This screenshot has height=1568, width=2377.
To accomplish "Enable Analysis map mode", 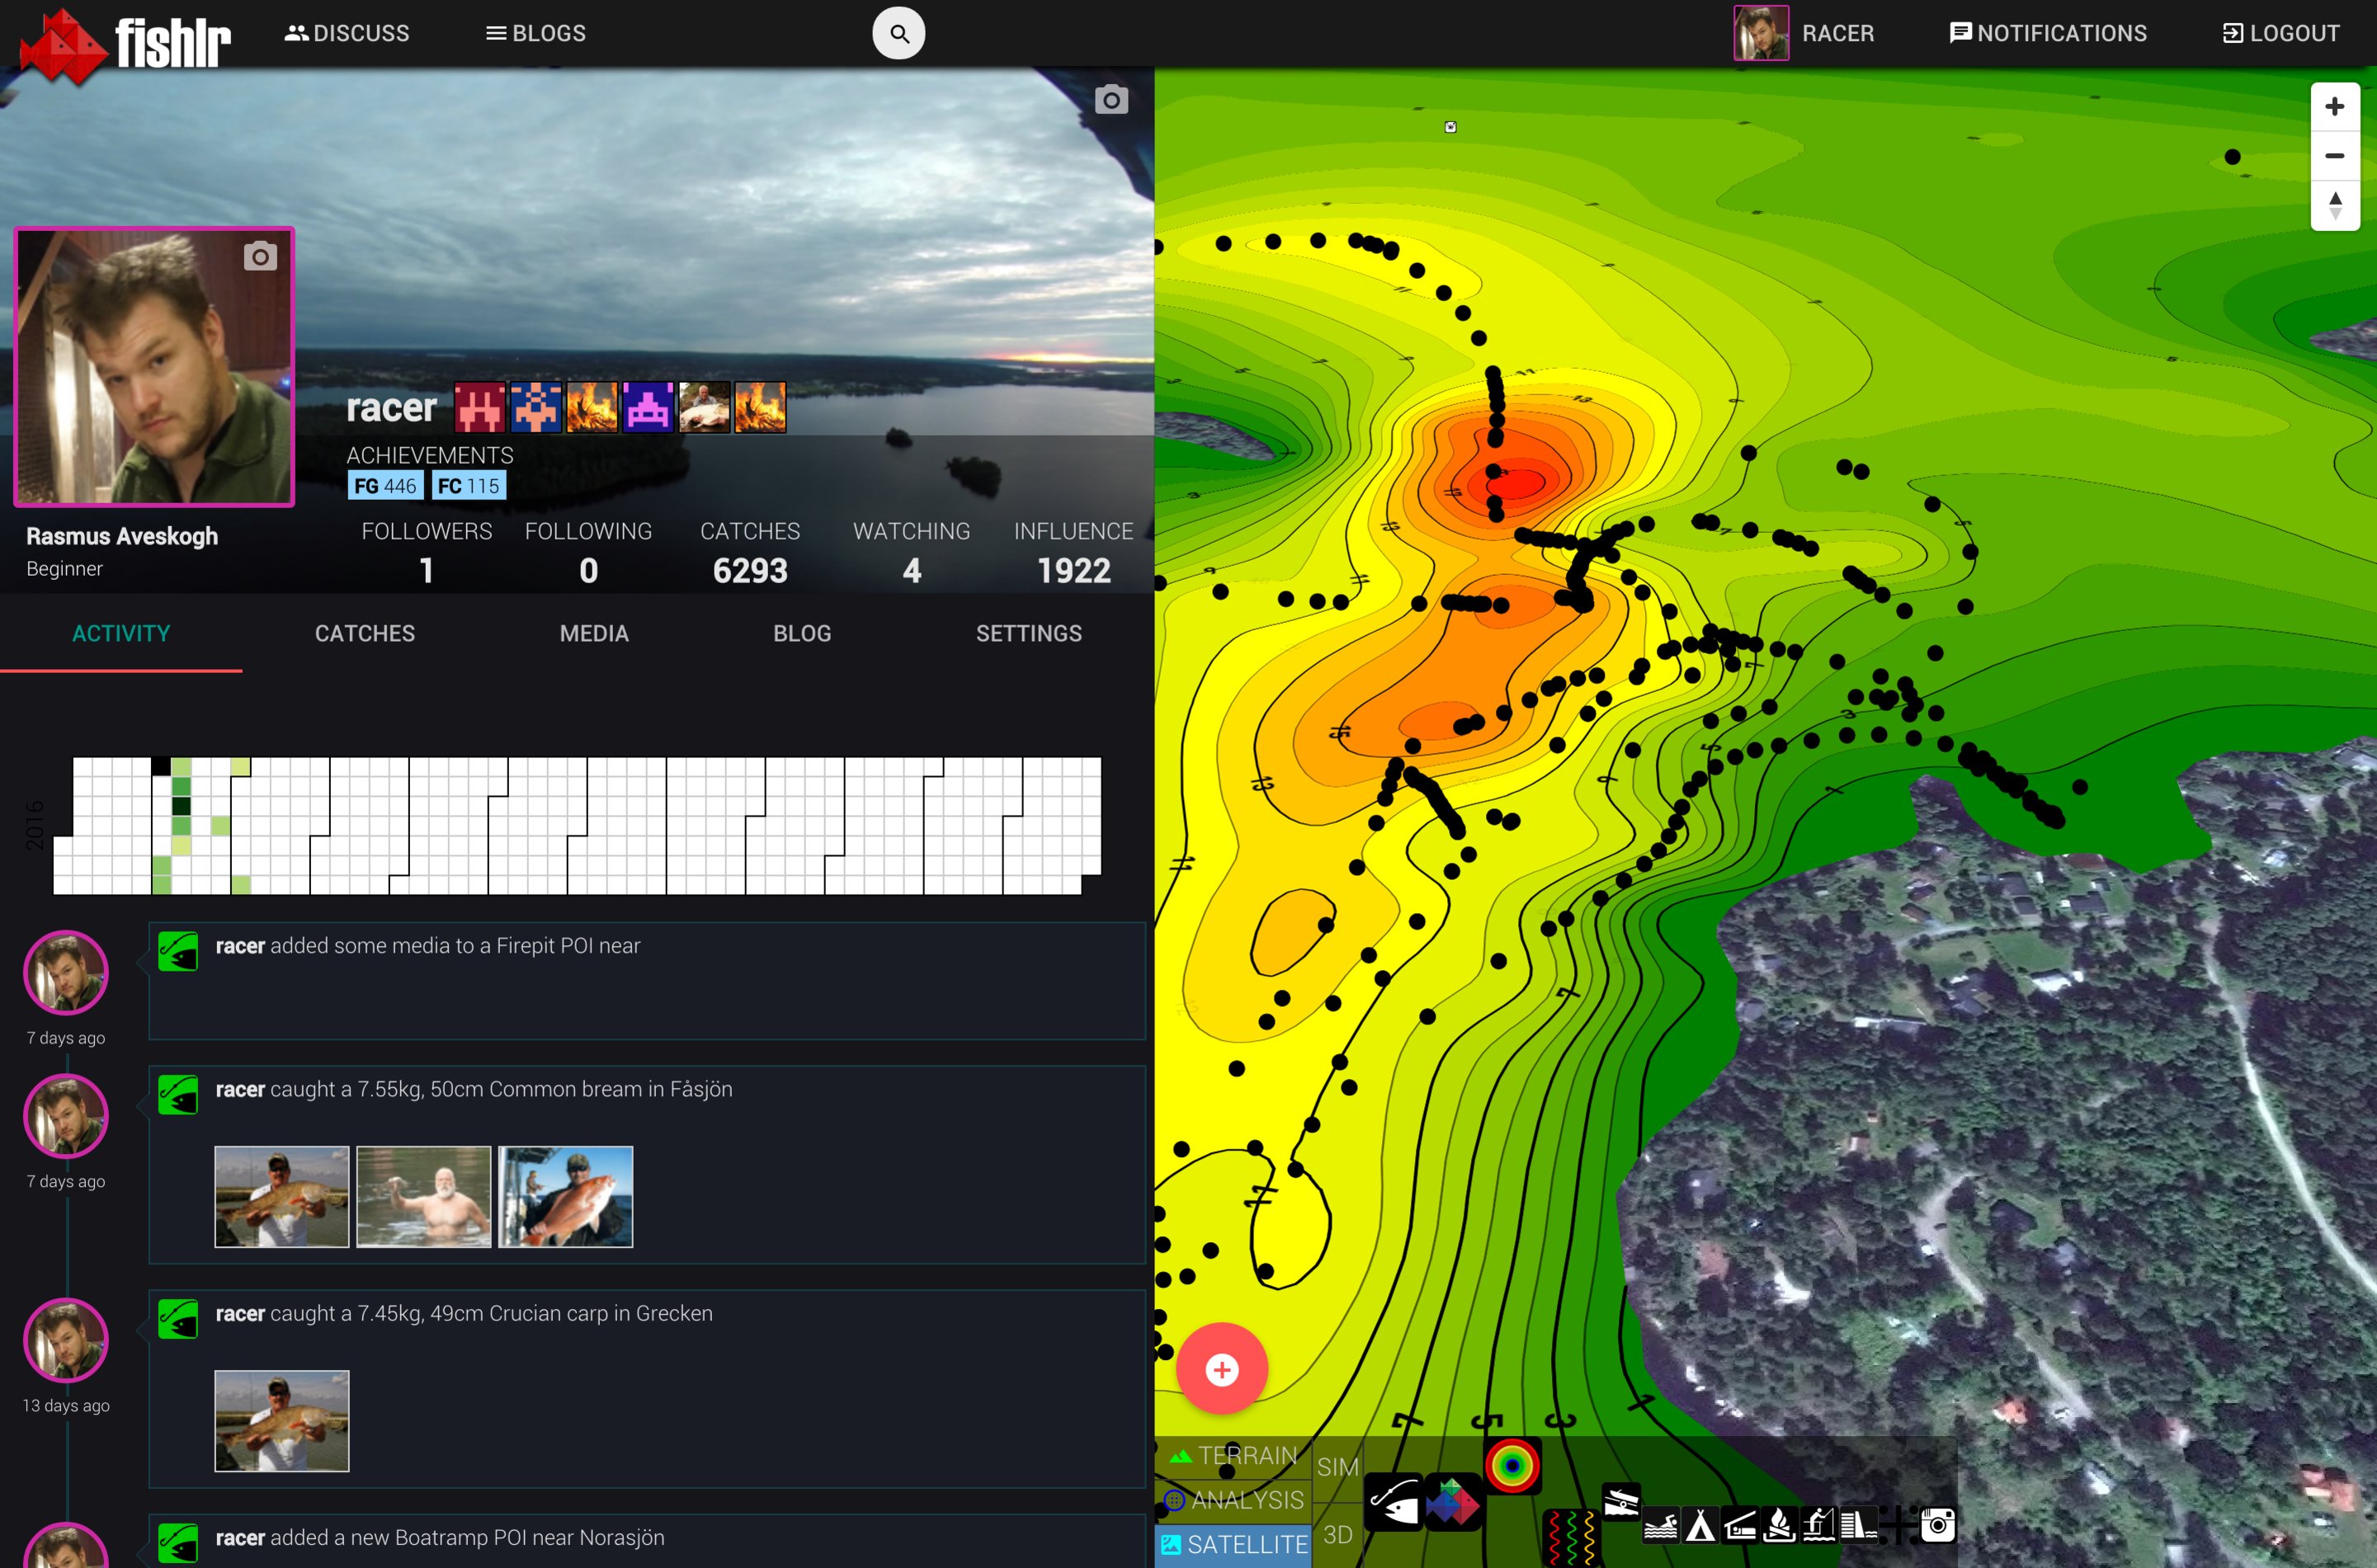I will pyautogui.click(x=1236, y=1500).
